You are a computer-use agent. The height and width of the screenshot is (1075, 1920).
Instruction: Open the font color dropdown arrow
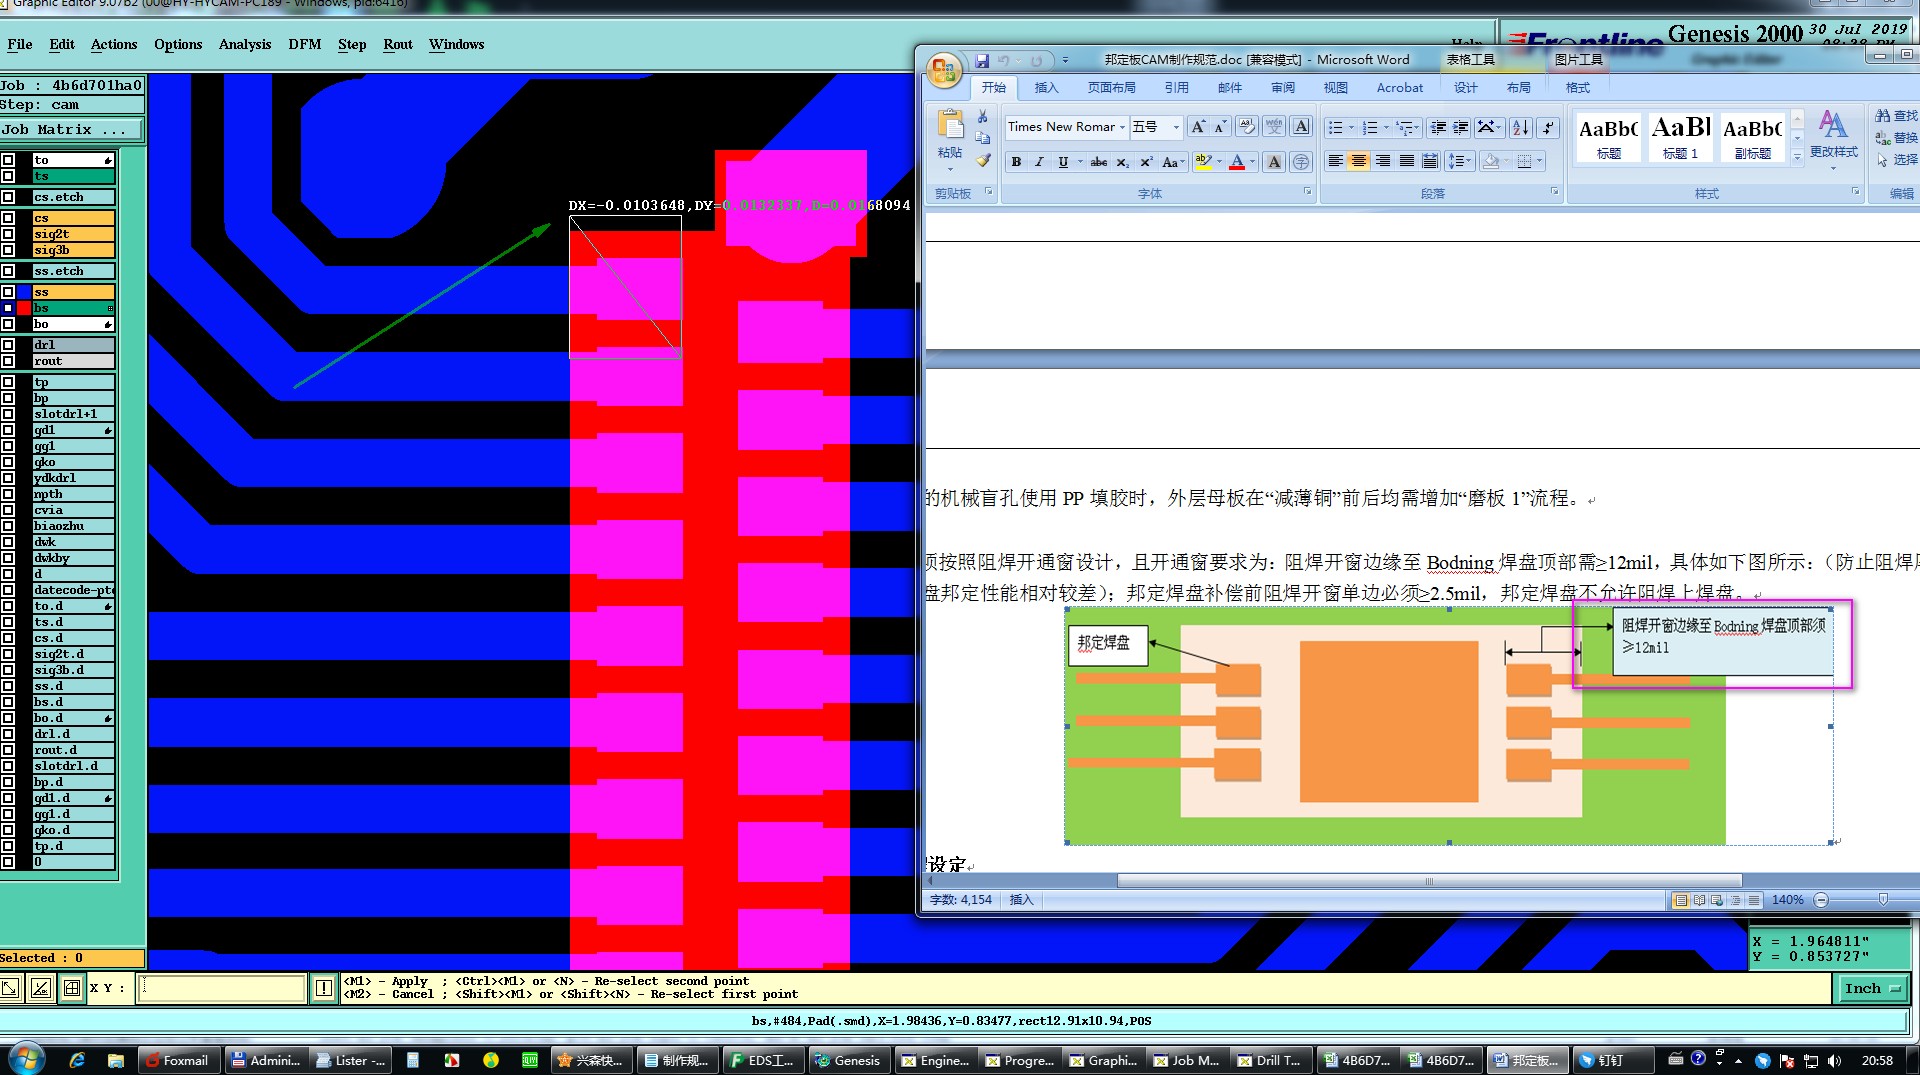[x=1252, y=162]
